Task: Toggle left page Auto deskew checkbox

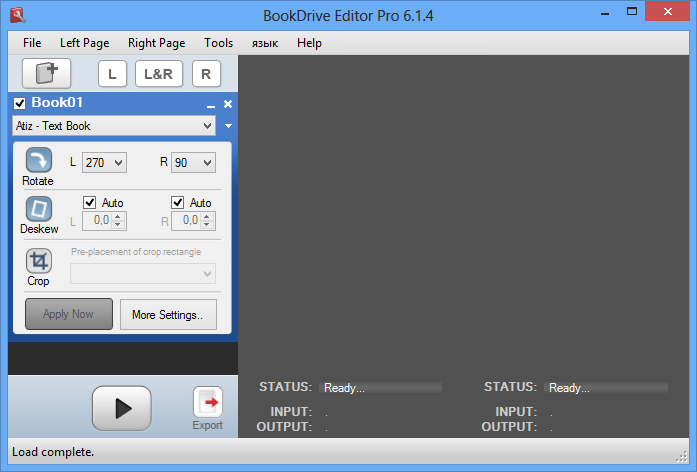Action: [89, 202]
